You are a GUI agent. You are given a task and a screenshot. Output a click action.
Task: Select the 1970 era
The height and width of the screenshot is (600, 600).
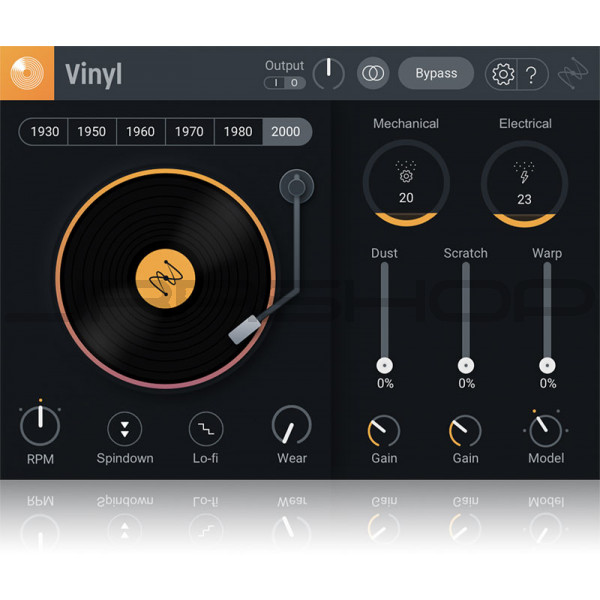[x=189, y=132]
